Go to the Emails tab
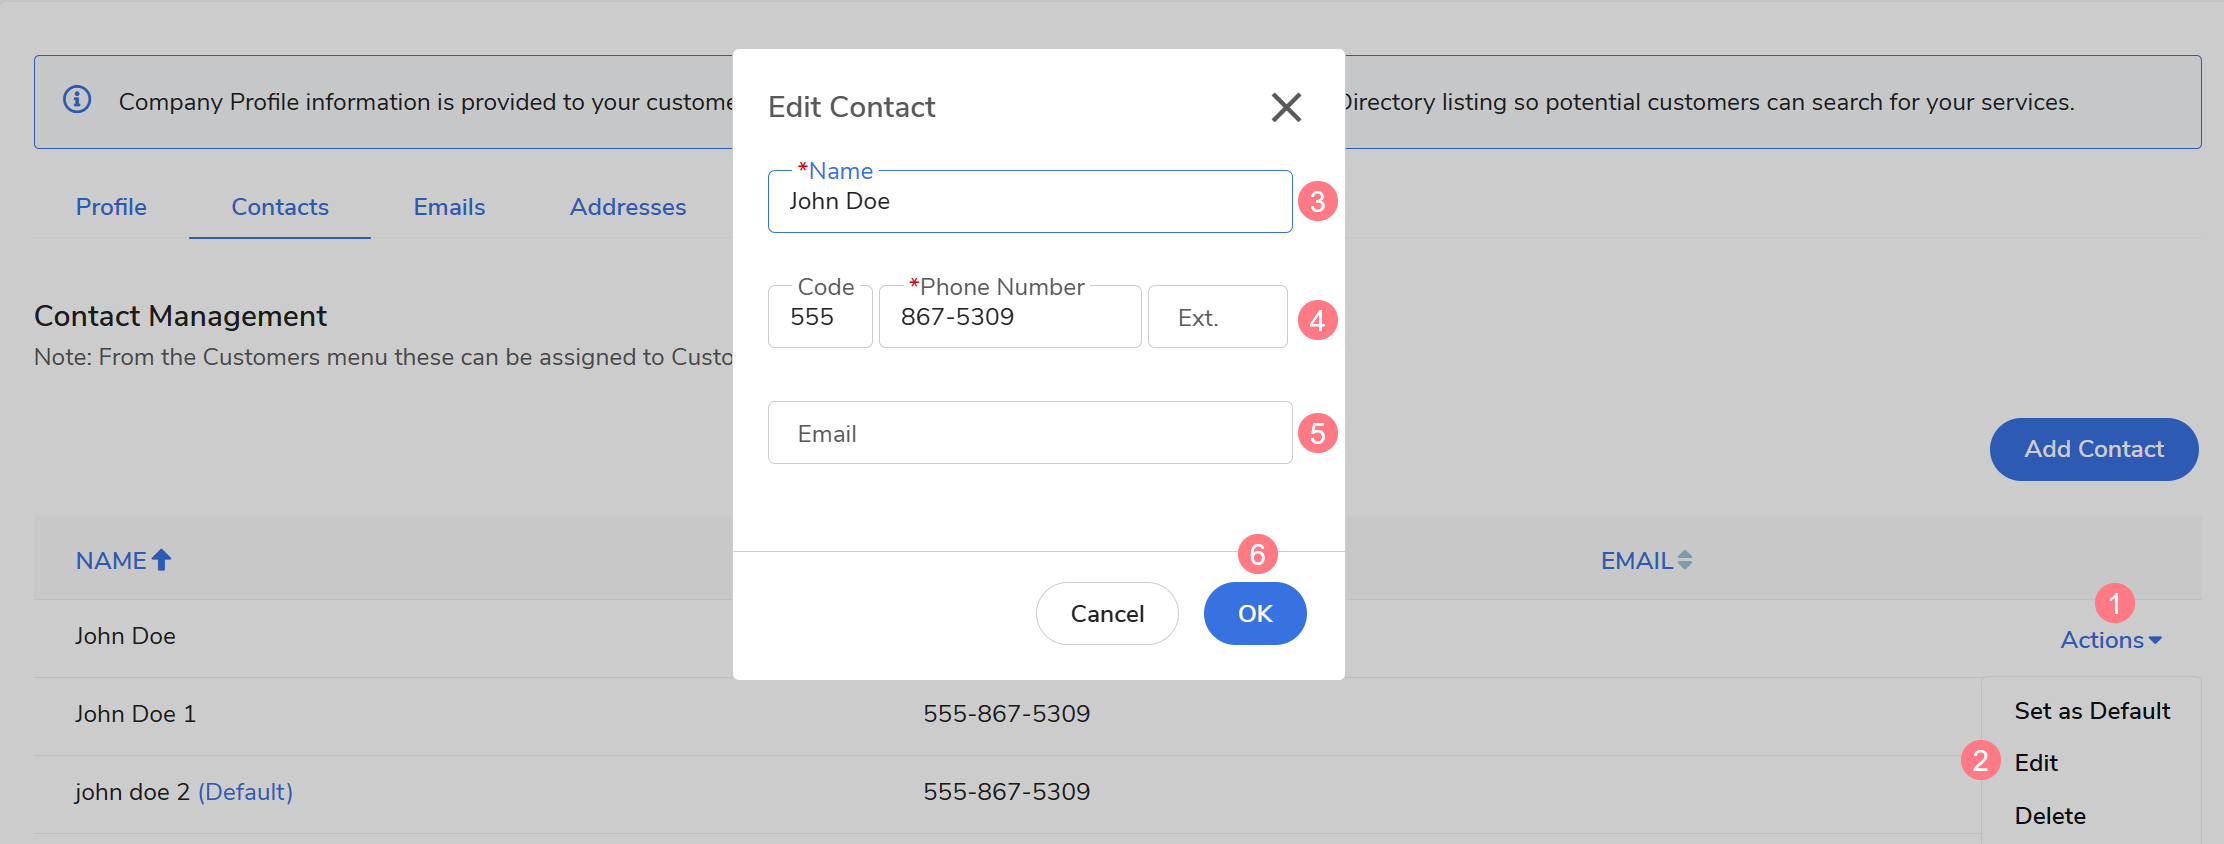The image size is (2224, 844). click(449, 207)
